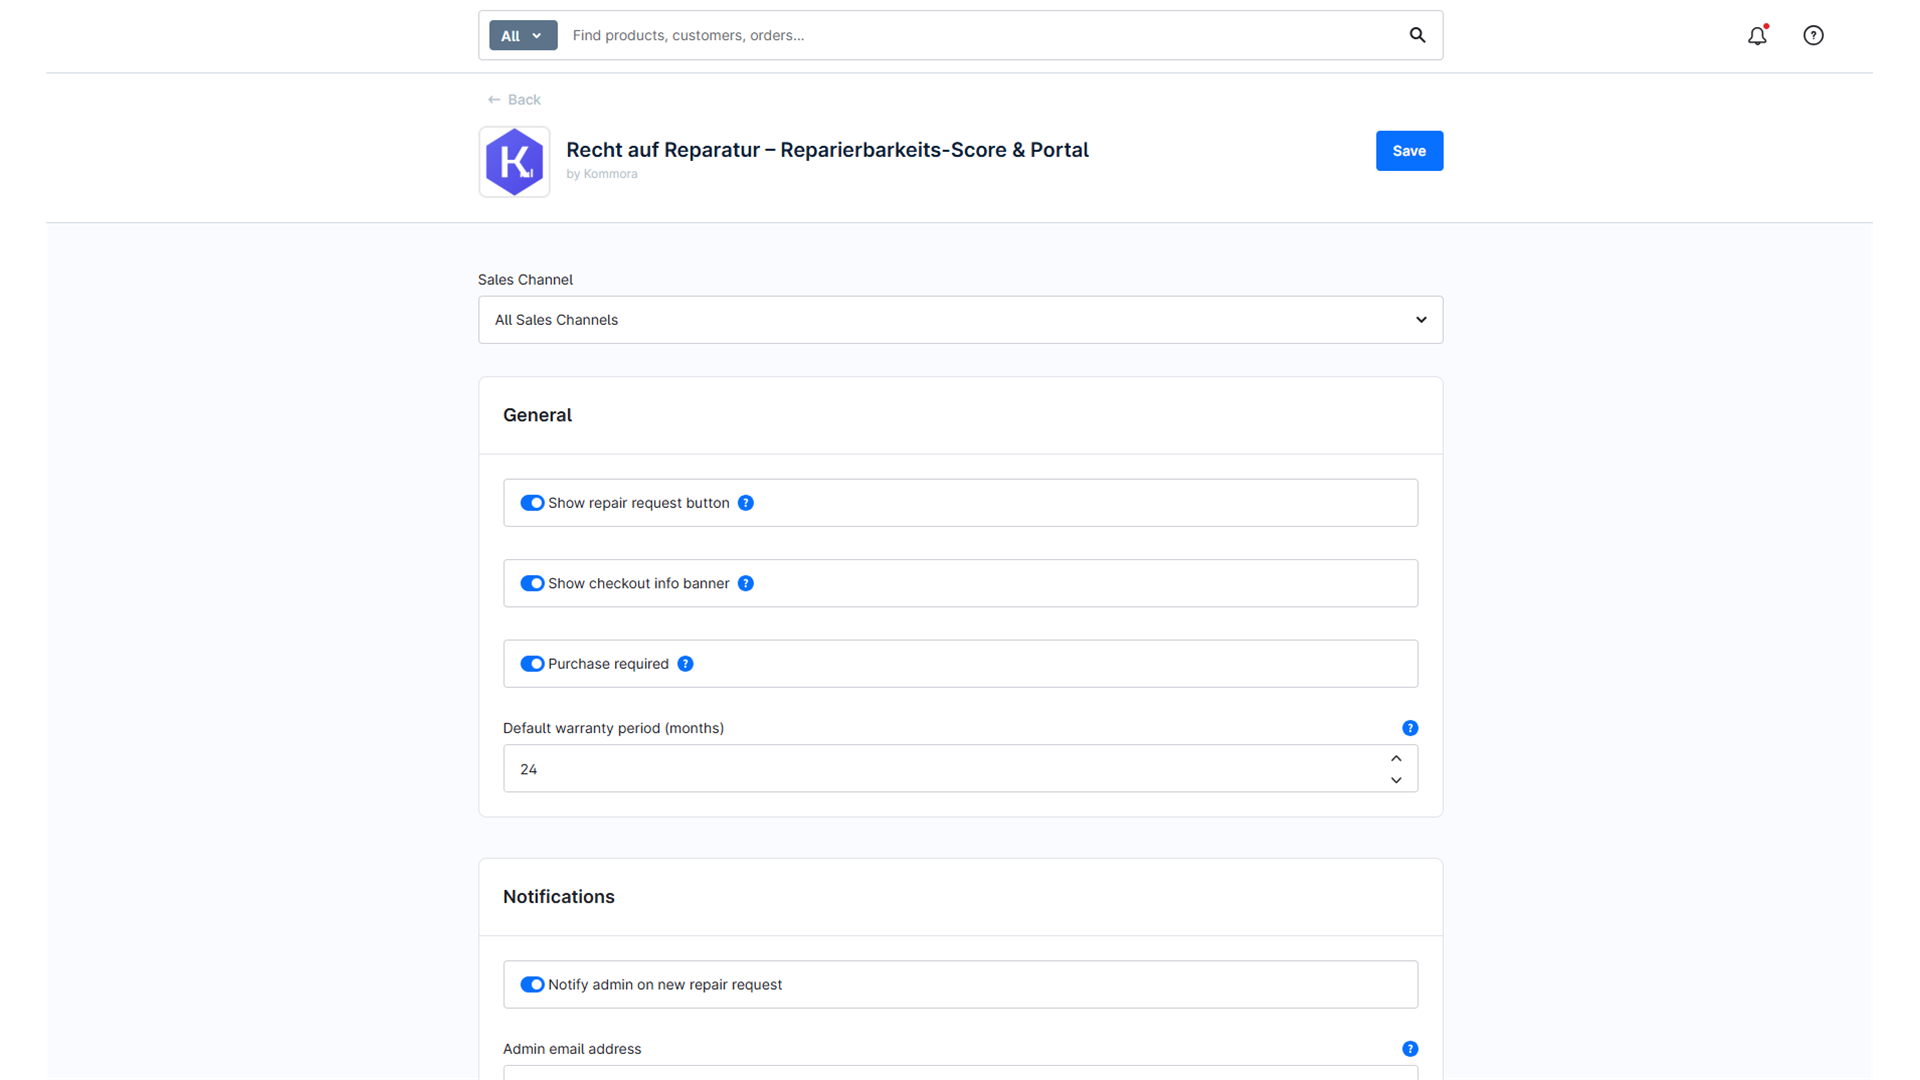
Task: Click the Kommora plugin logo
Action: pos(514,161)
